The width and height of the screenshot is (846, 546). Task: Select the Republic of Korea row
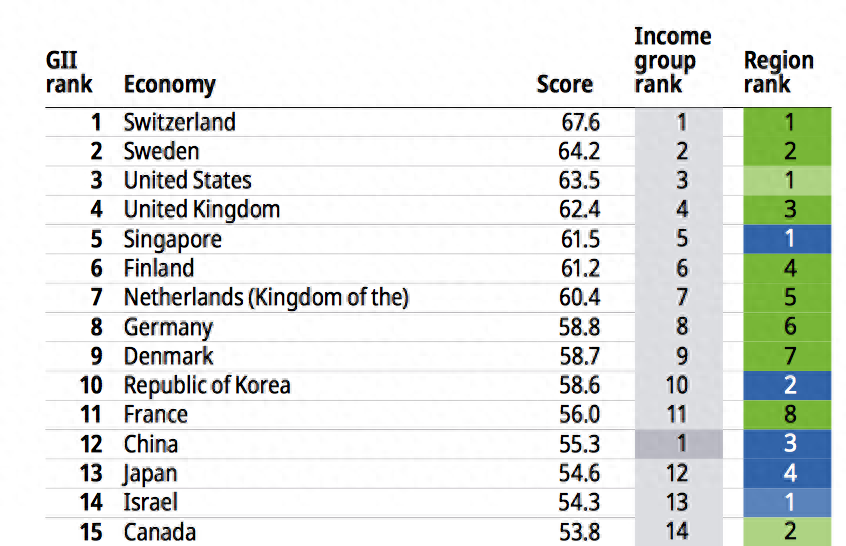[x=207, y=386]
